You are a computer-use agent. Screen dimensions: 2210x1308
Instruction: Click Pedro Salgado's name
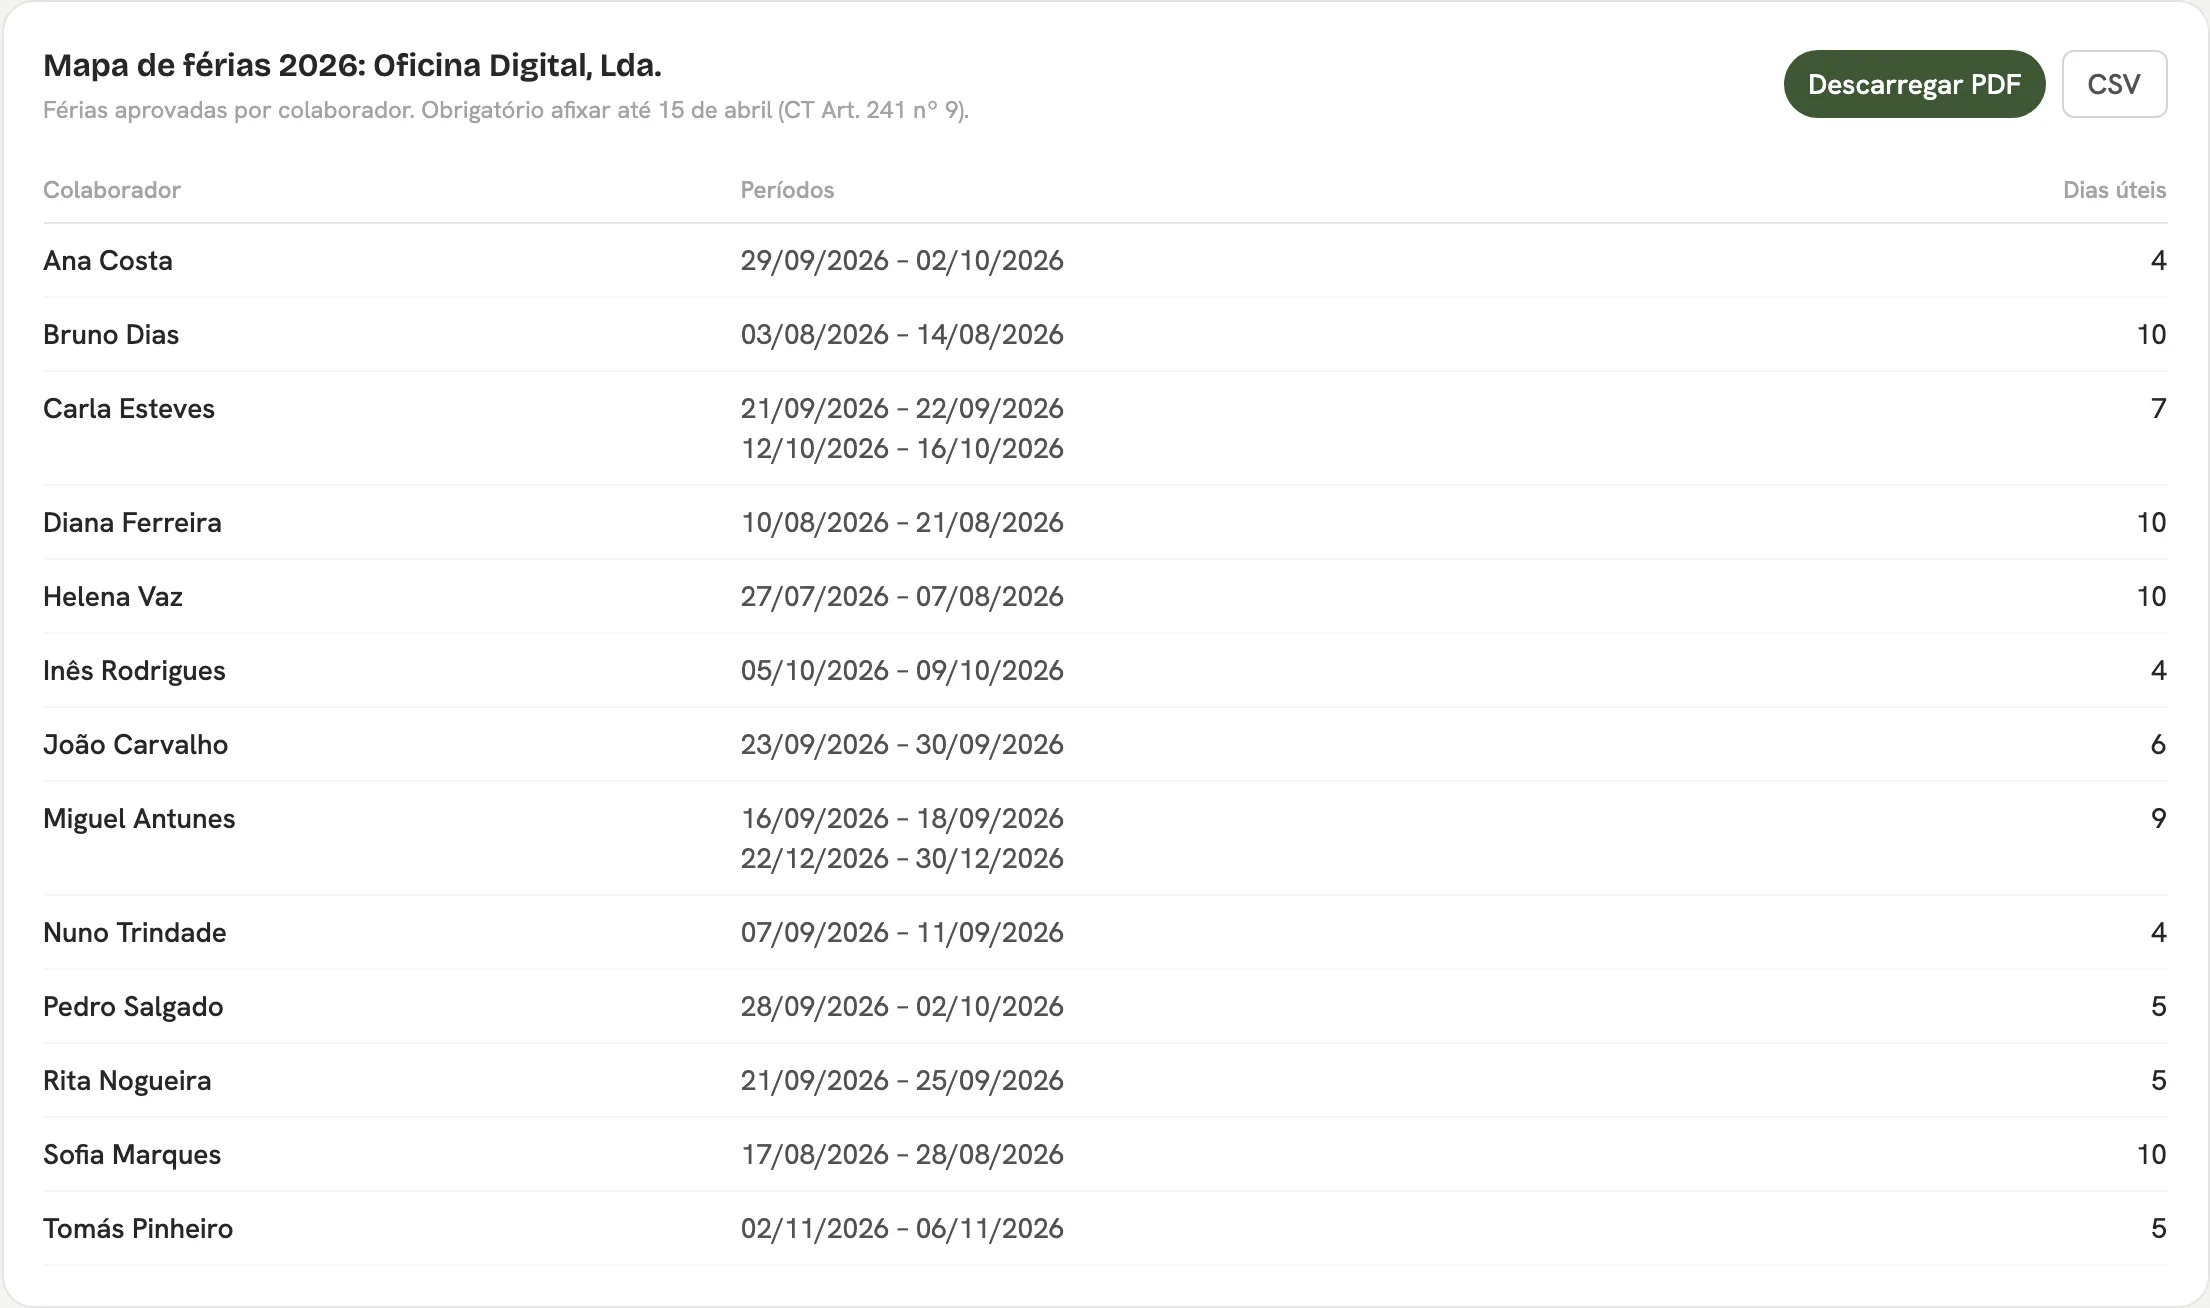pos(133,1006)
